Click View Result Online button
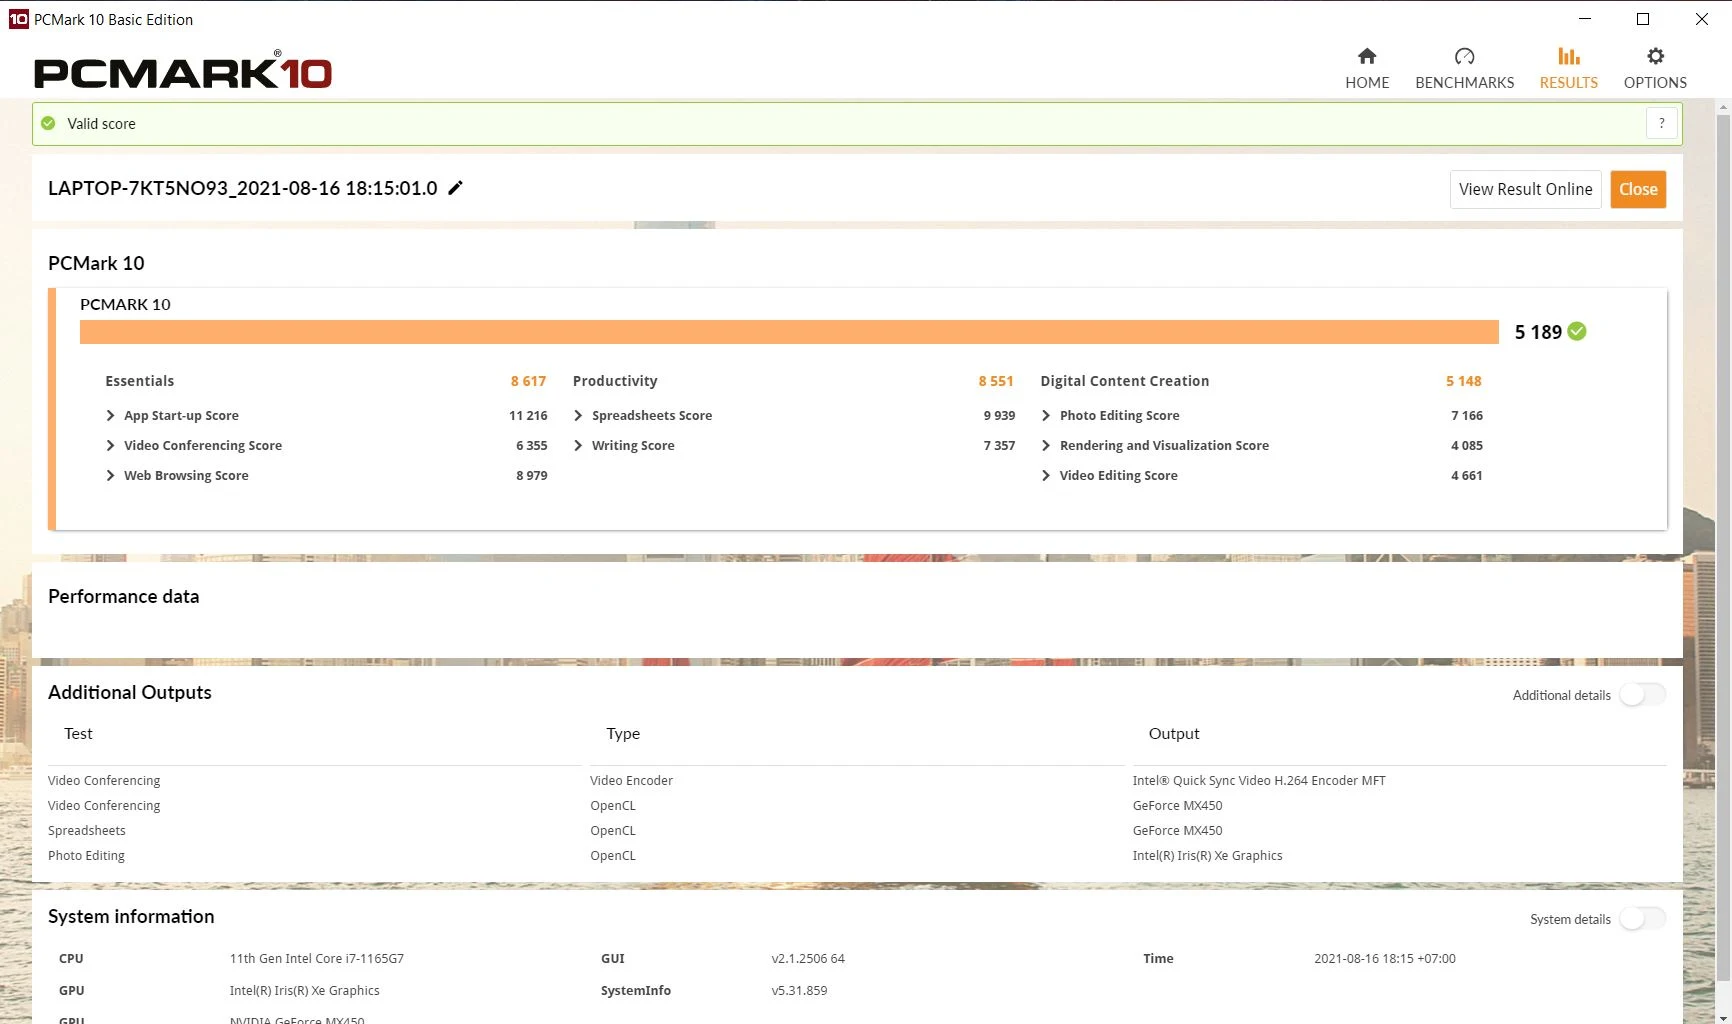 click(1526, 189)
